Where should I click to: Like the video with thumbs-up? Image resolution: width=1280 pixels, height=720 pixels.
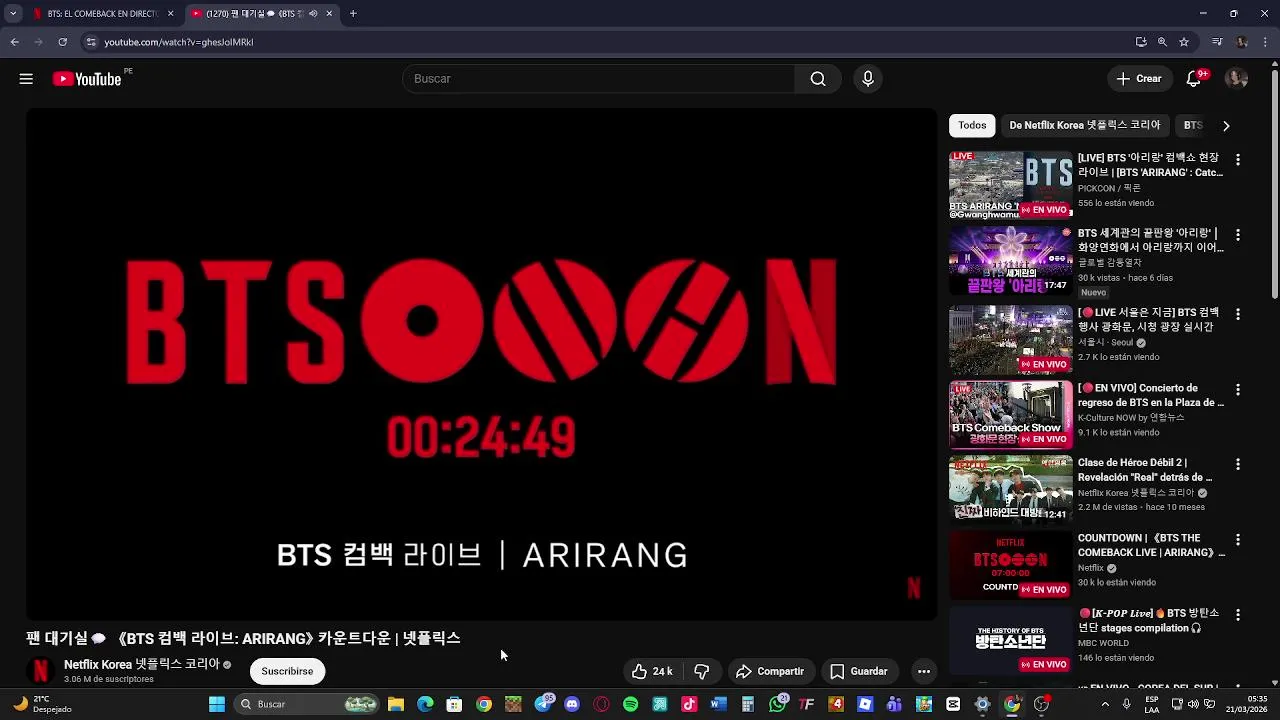click(x=652, y=671)
